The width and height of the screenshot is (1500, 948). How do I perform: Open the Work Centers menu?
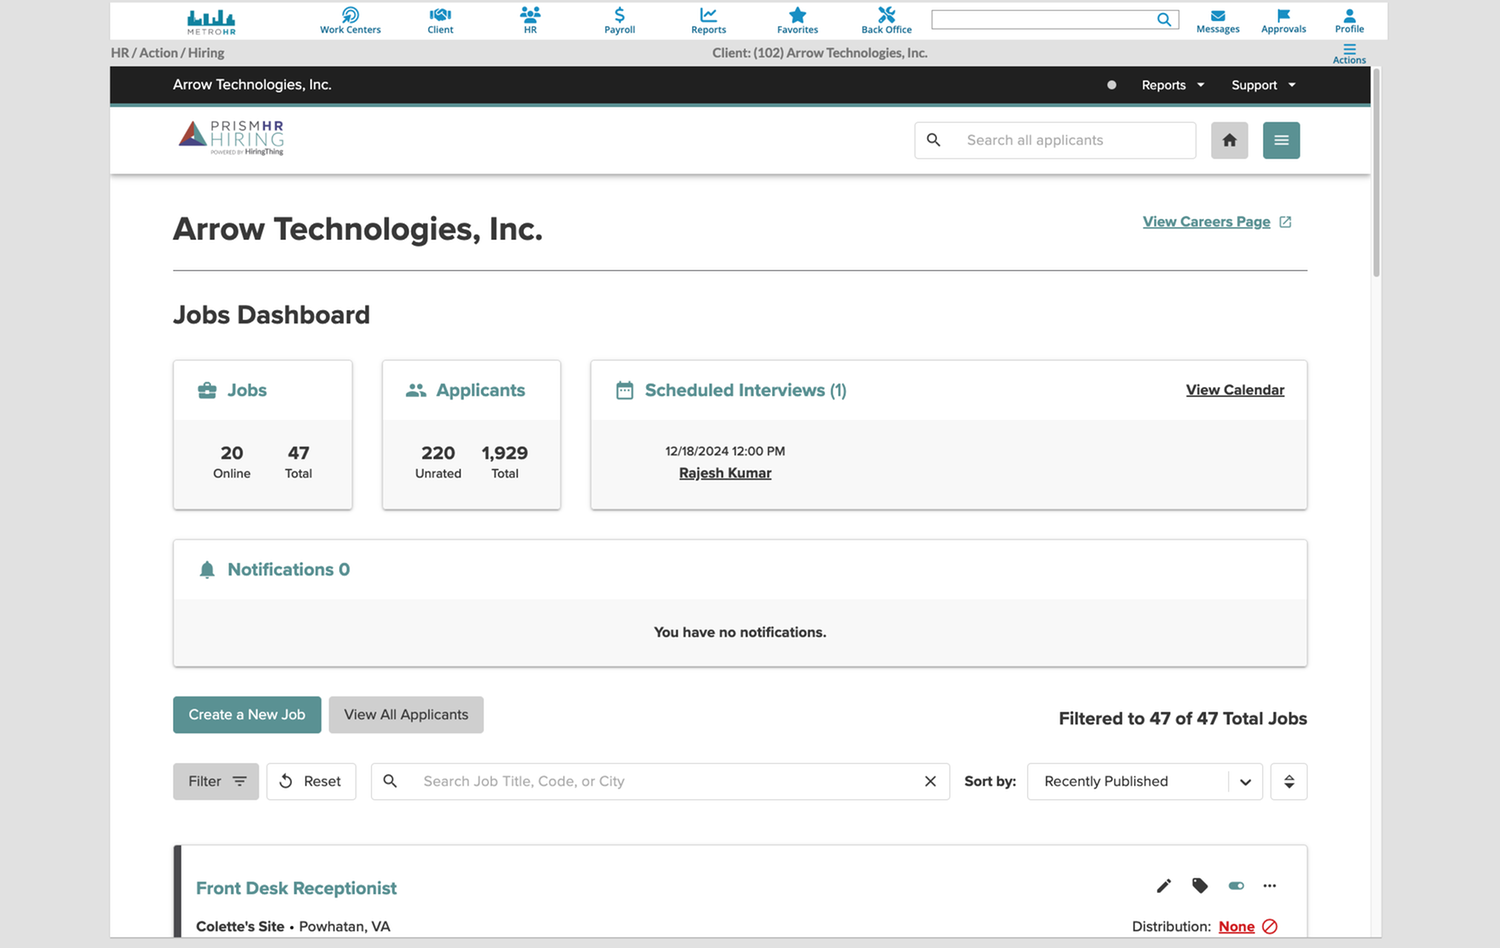tap(350, 20)
